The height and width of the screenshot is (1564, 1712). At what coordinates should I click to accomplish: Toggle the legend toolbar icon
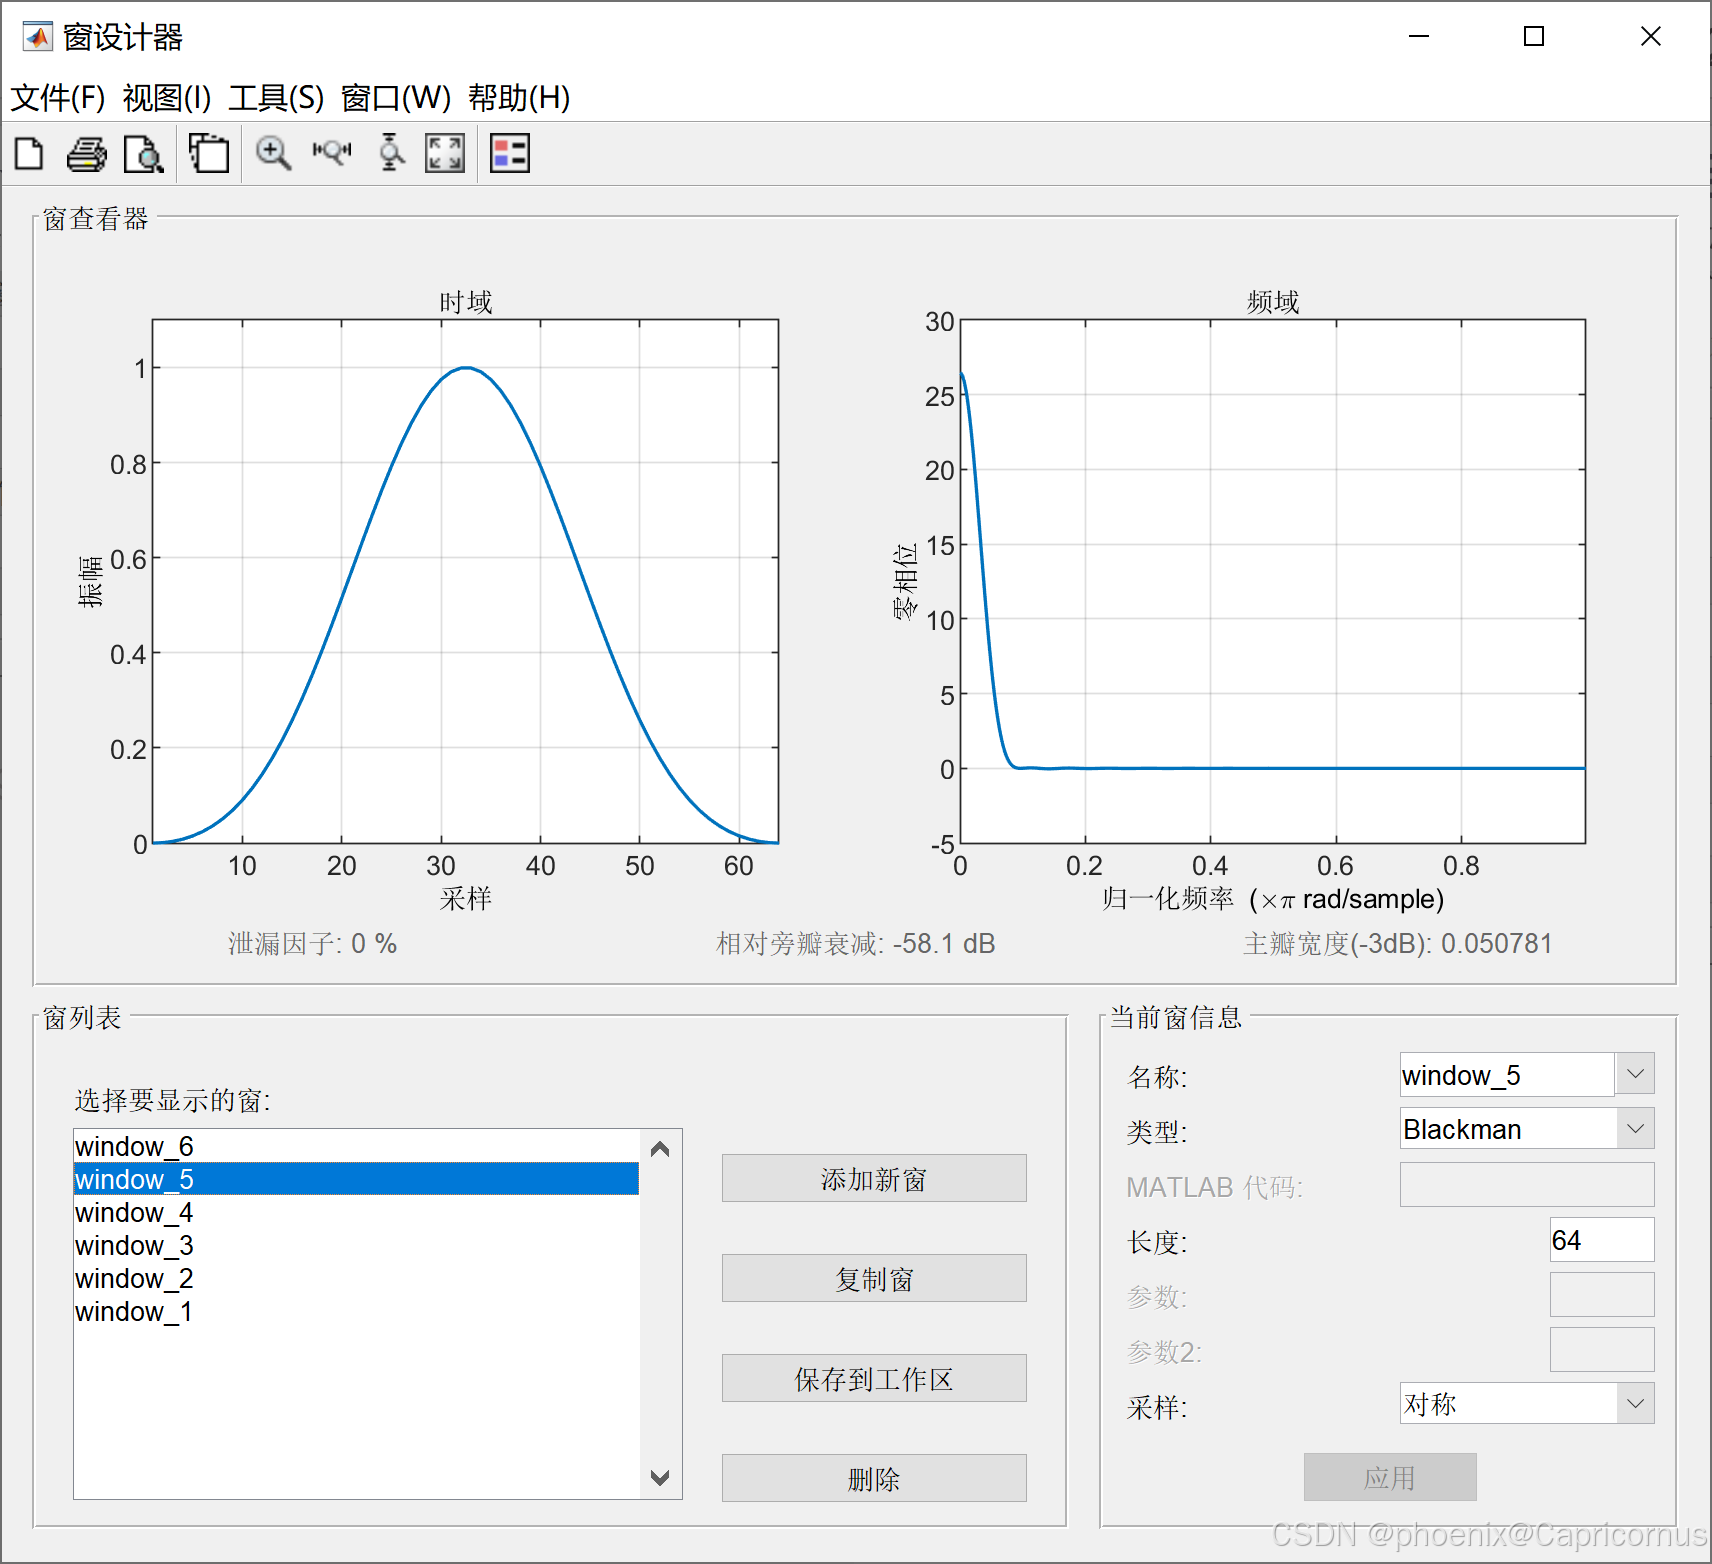[510, 154]
